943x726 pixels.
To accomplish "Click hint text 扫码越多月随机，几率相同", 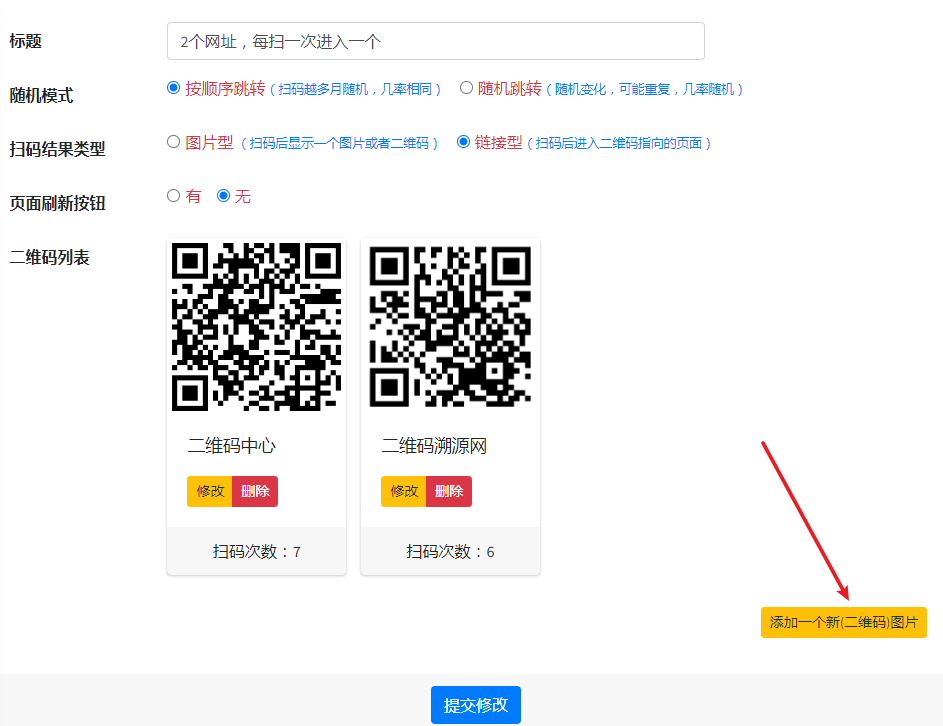I will click(355, 89).
